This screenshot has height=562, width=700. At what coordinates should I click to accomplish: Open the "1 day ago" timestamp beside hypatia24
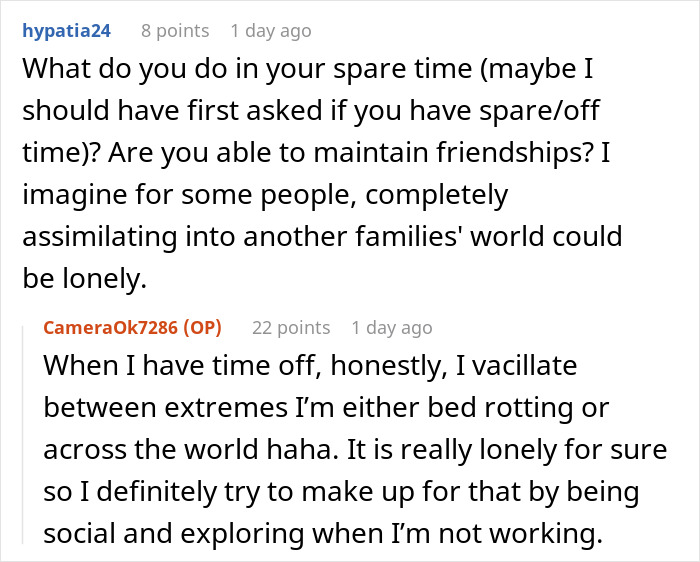click(271, 31)
